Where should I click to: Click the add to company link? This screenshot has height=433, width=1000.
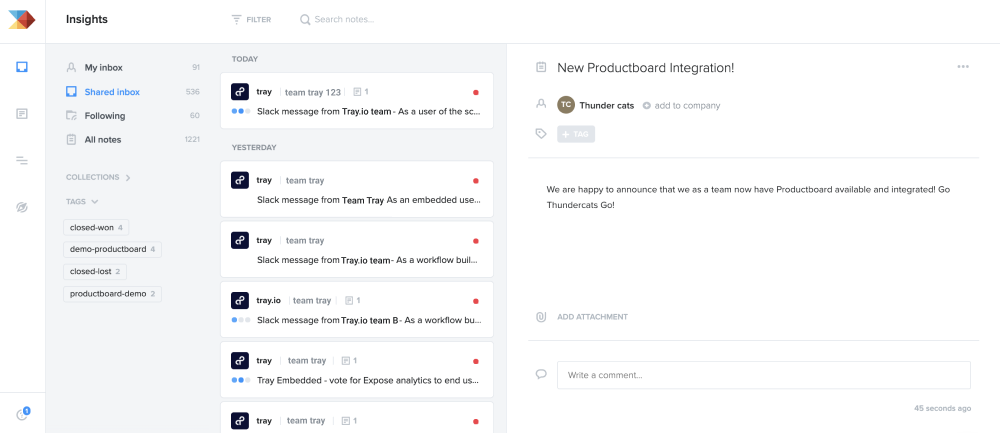click(681, 105)
